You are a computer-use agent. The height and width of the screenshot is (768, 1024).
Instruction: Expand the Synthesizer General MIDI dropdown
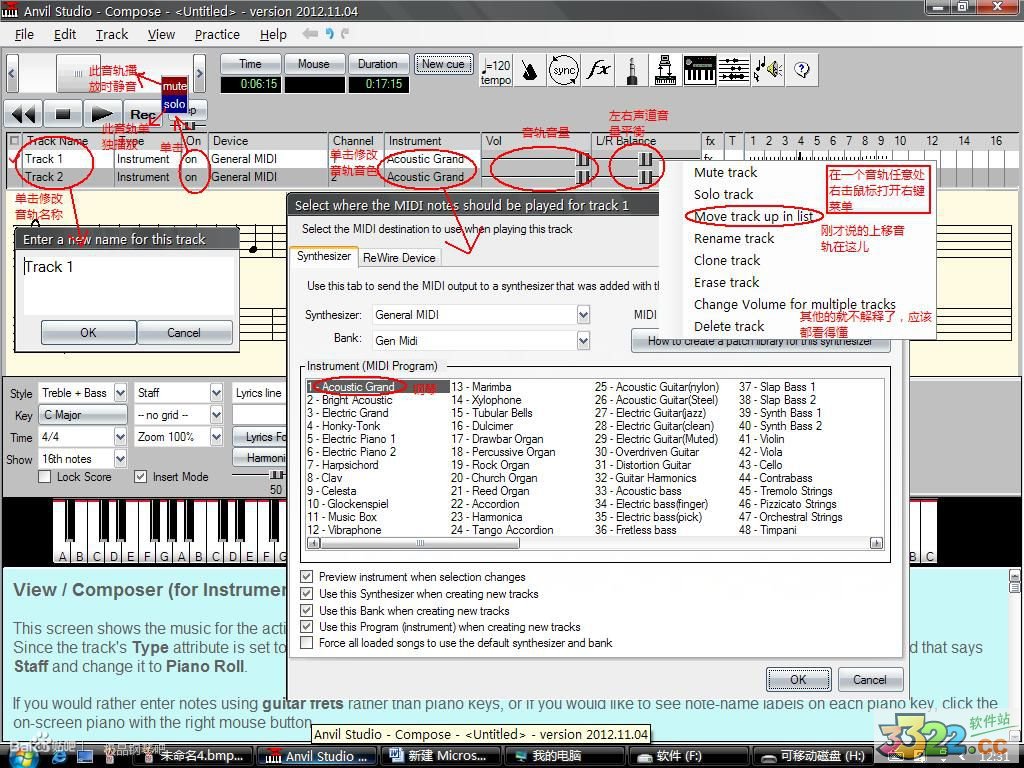pos(583,315)
